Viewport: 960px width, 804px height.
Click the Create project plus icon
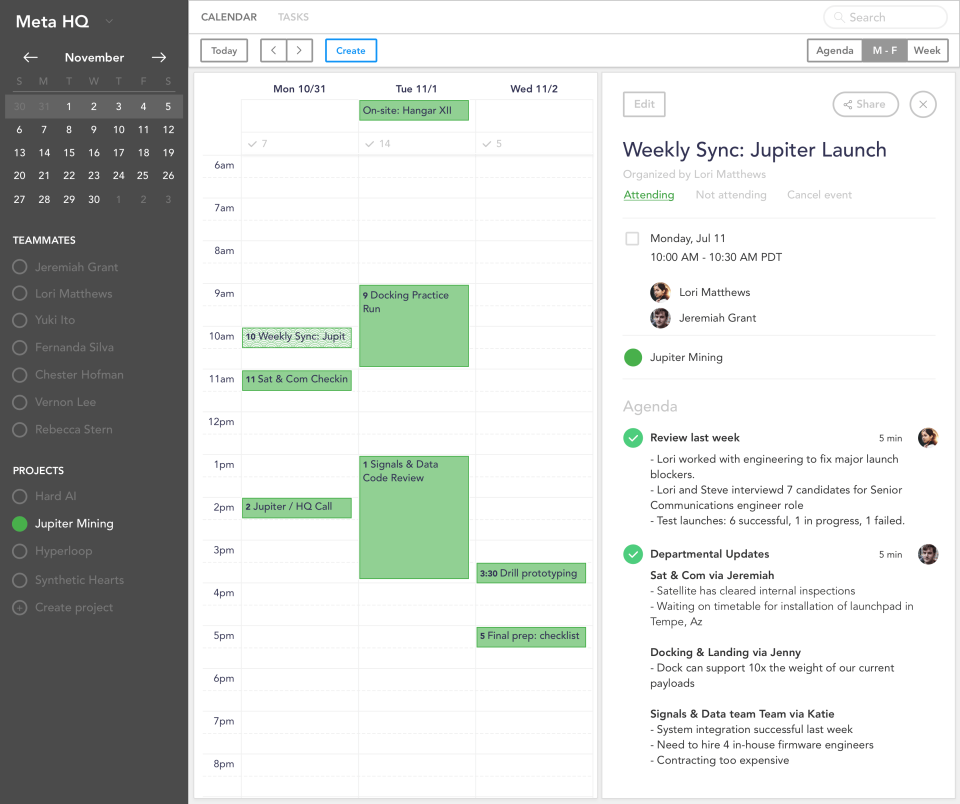[20, 607]
